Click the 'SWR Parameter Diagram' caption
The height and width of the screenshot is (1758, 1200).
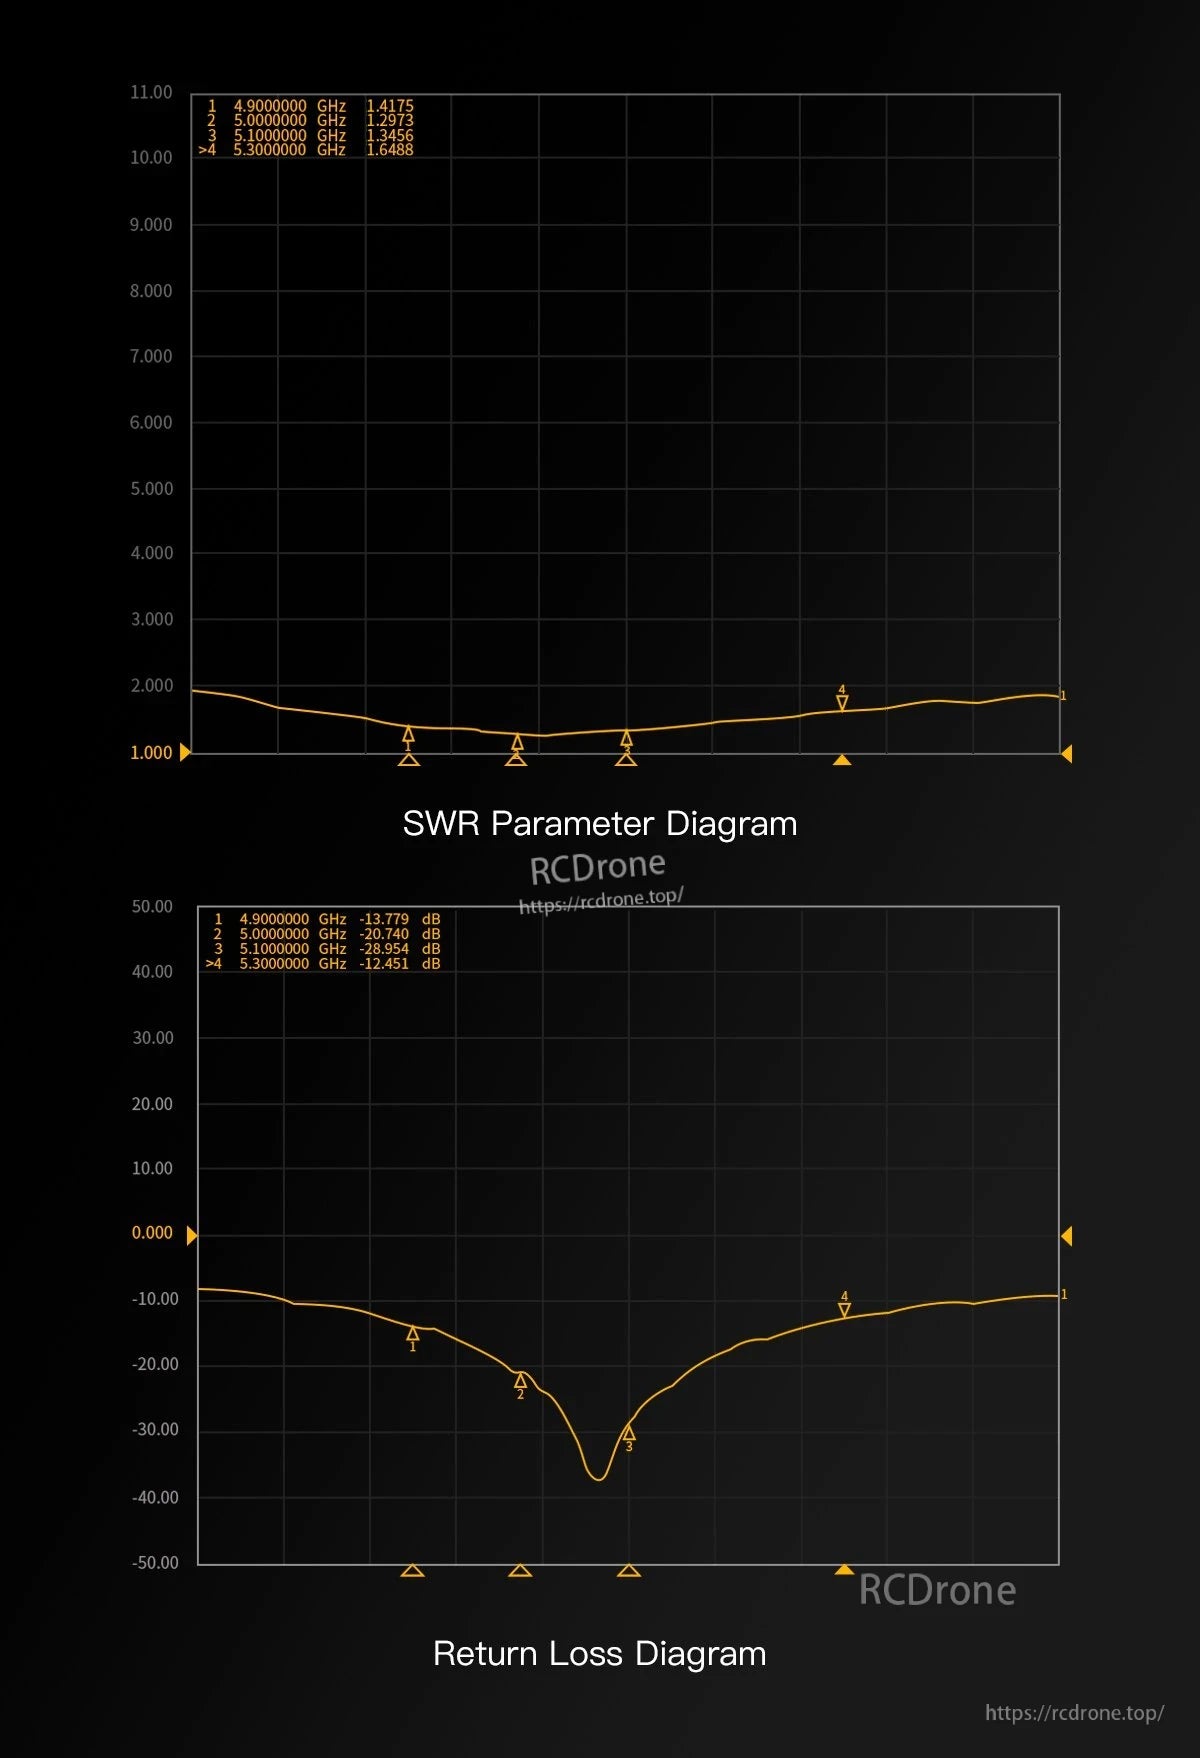[600, 824]
